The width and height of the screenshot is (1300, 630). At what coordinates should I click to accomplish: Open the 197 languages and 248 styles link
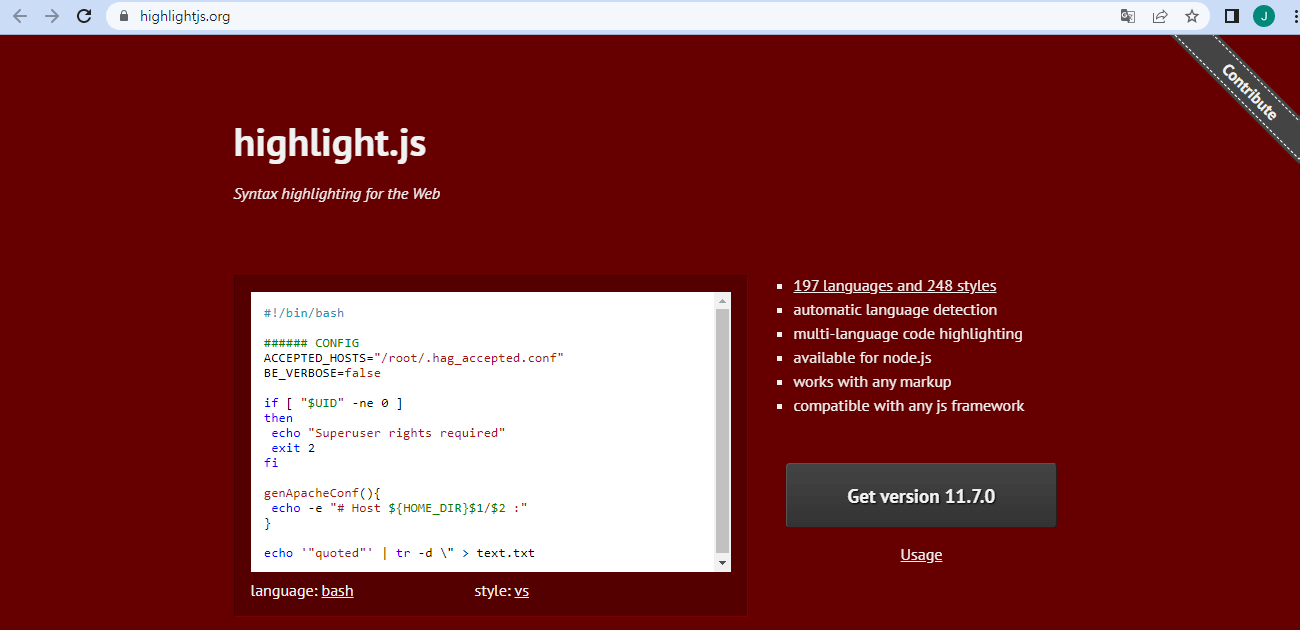pos(894,285)
